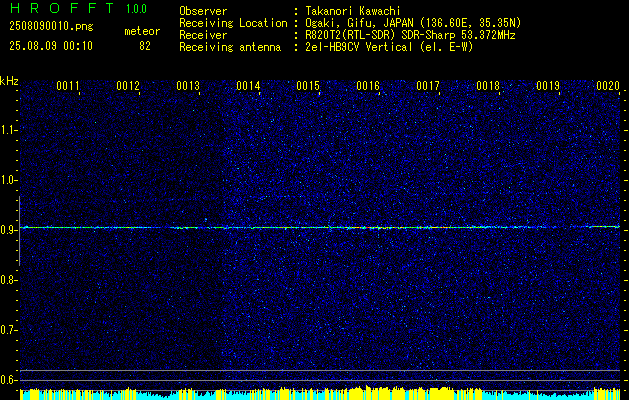Click the 1.1 kHz axis label
This screenshot has height=400, width=629.
click(x=8, y=130)
